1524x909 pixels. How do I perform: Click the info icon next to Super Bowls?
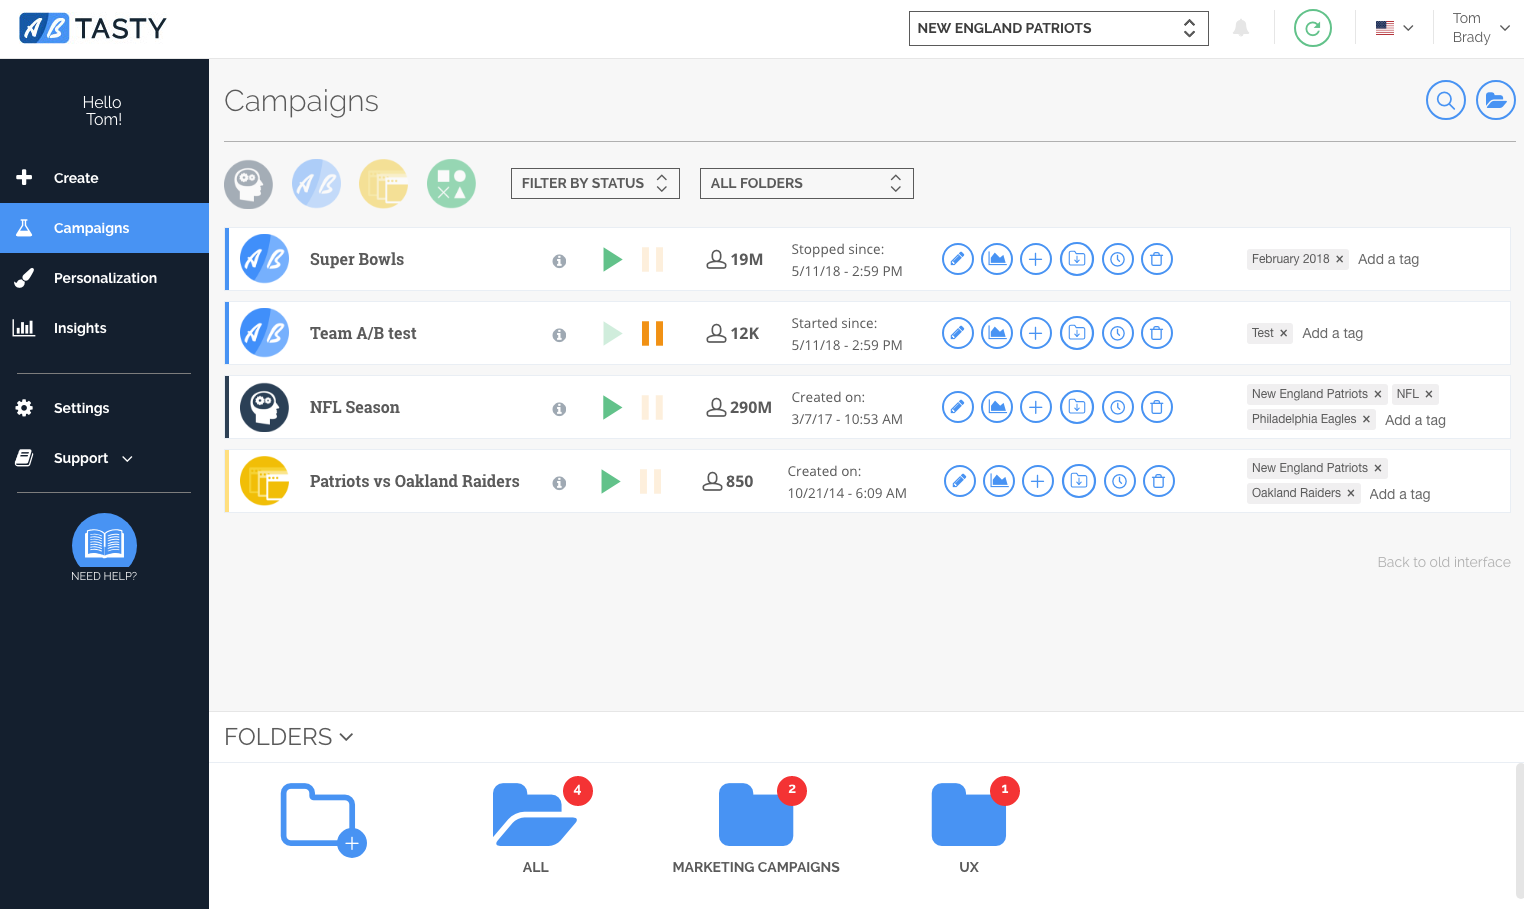pos(559,260)
